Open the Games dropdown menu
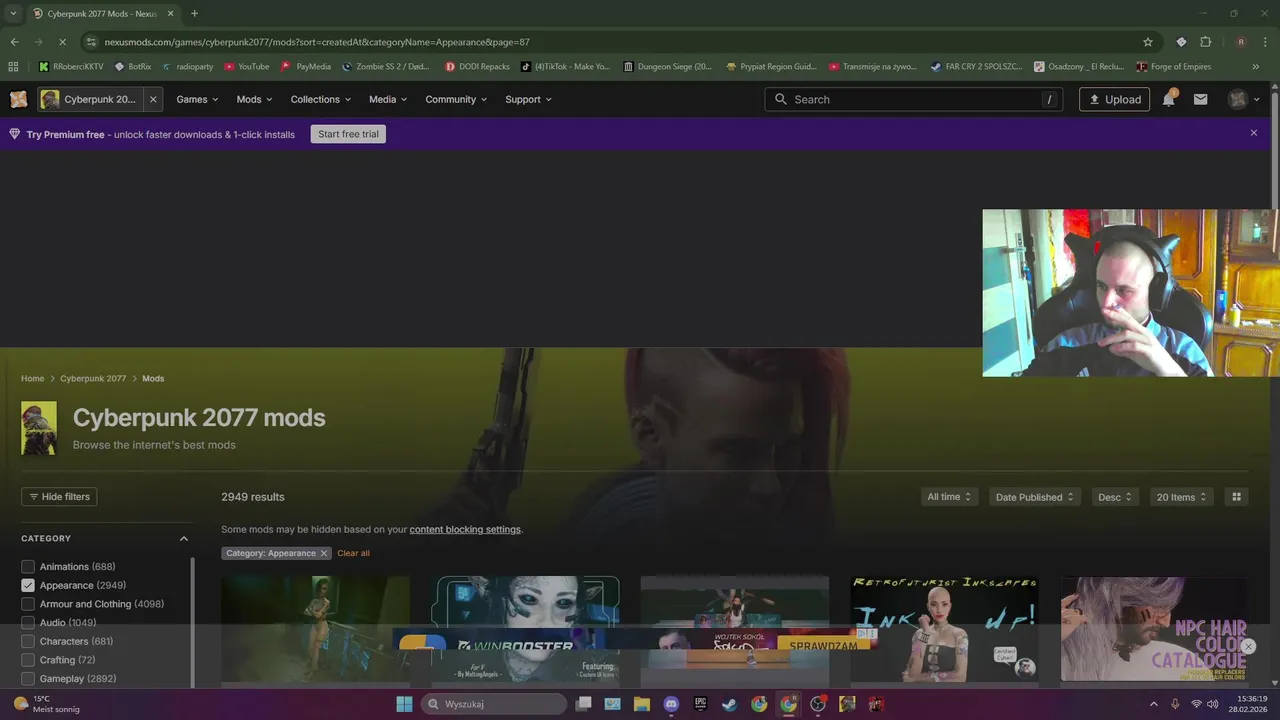 coord(198,99)
